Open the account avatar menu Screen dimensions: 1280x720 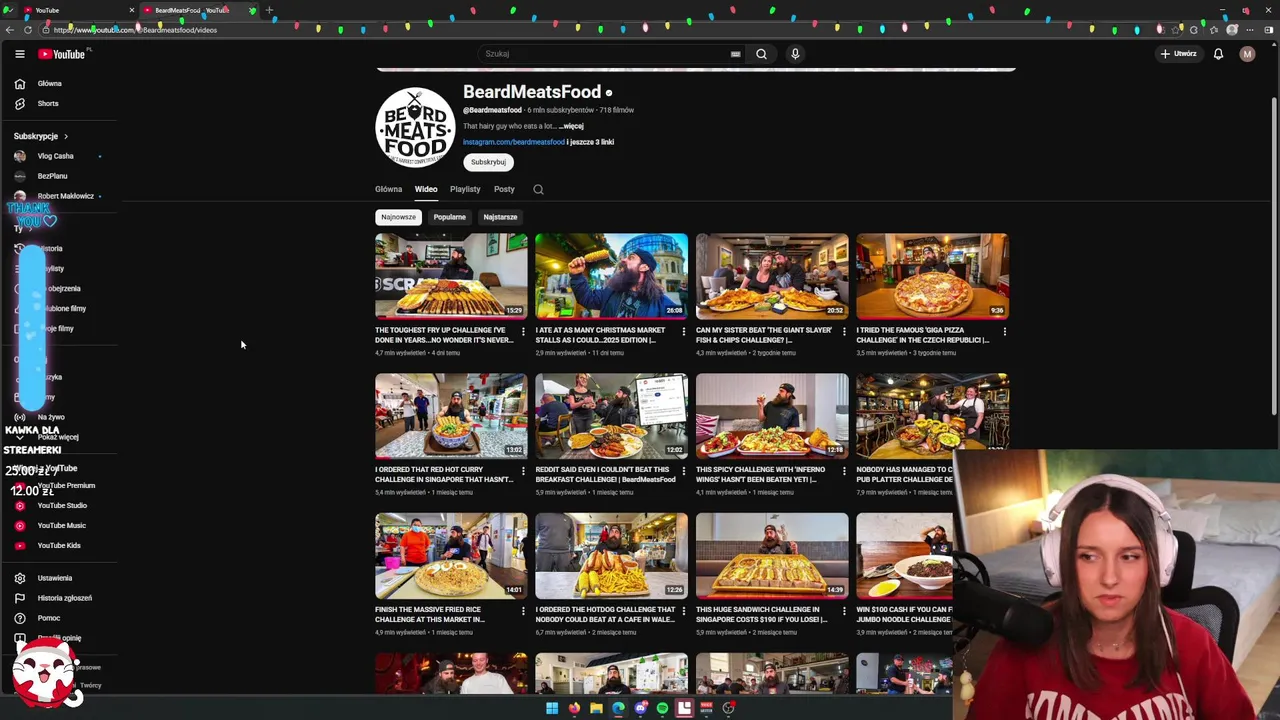coord(1247,54)
